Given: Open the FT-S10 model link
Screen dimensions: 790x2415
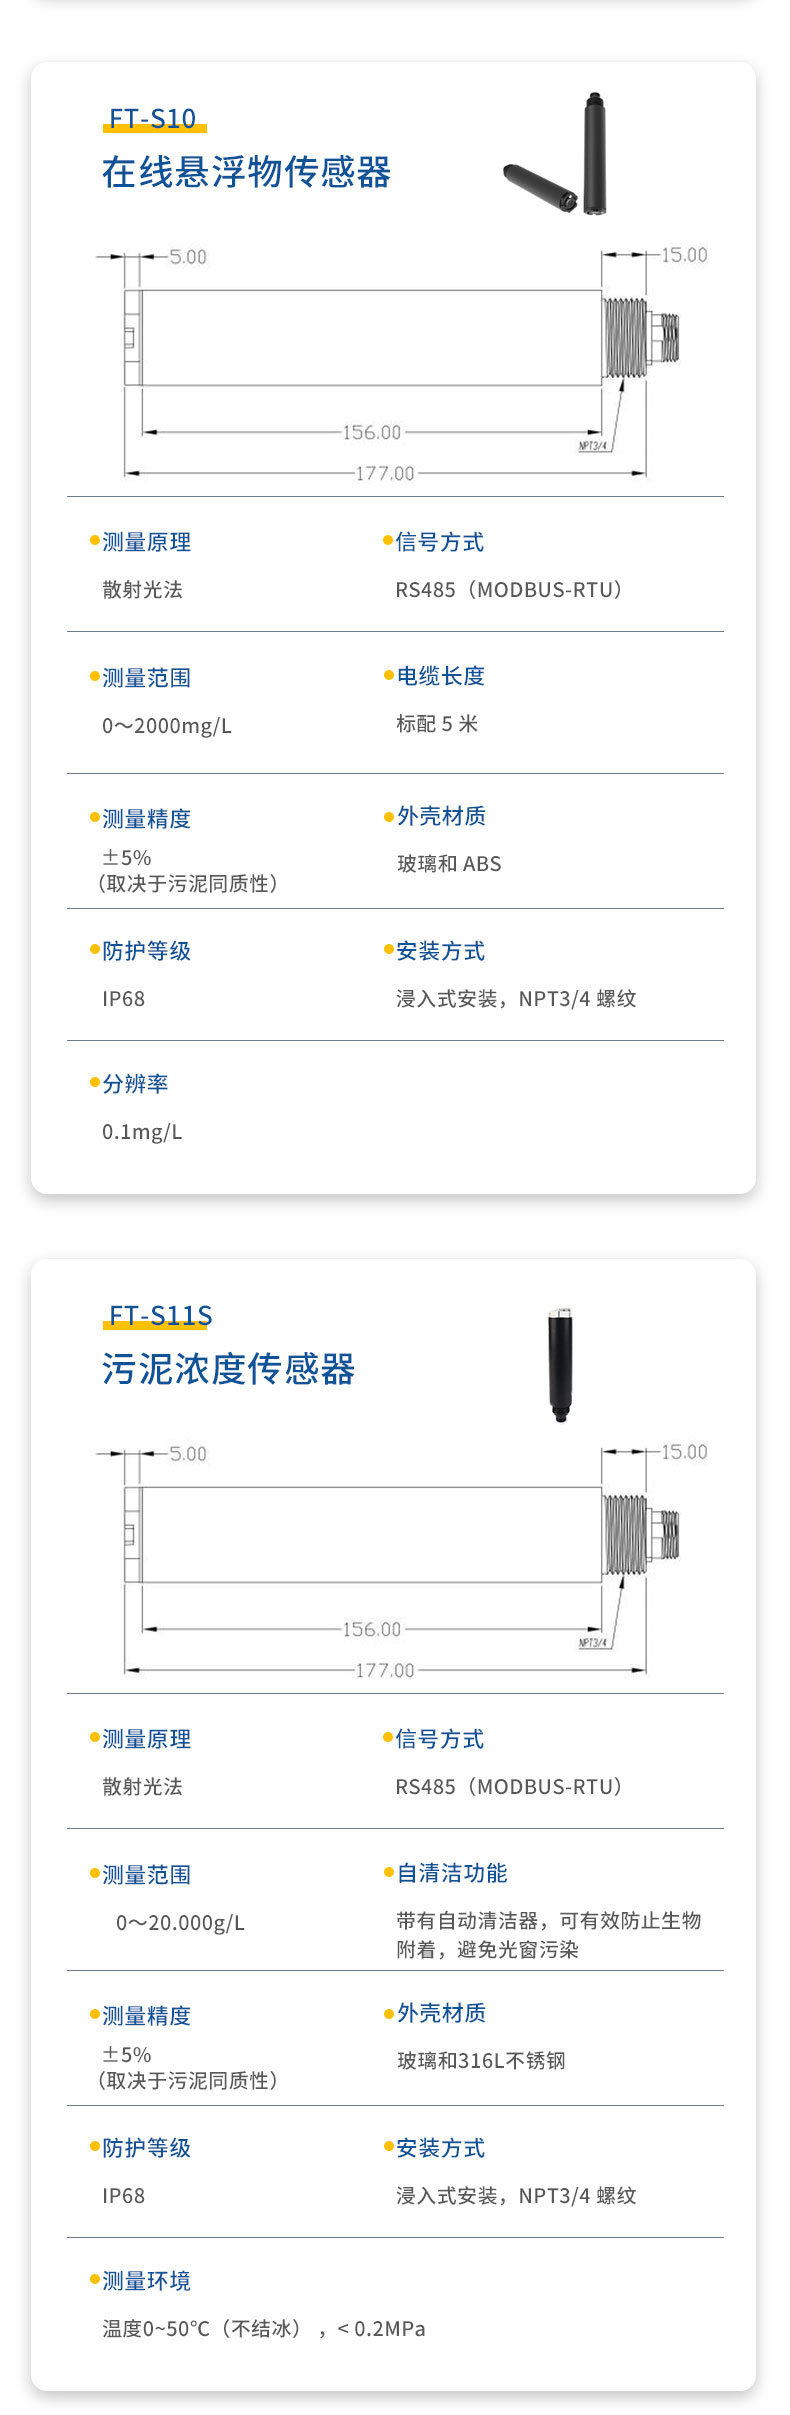Looking at the screenshot, I should click(x=153, y=119).
